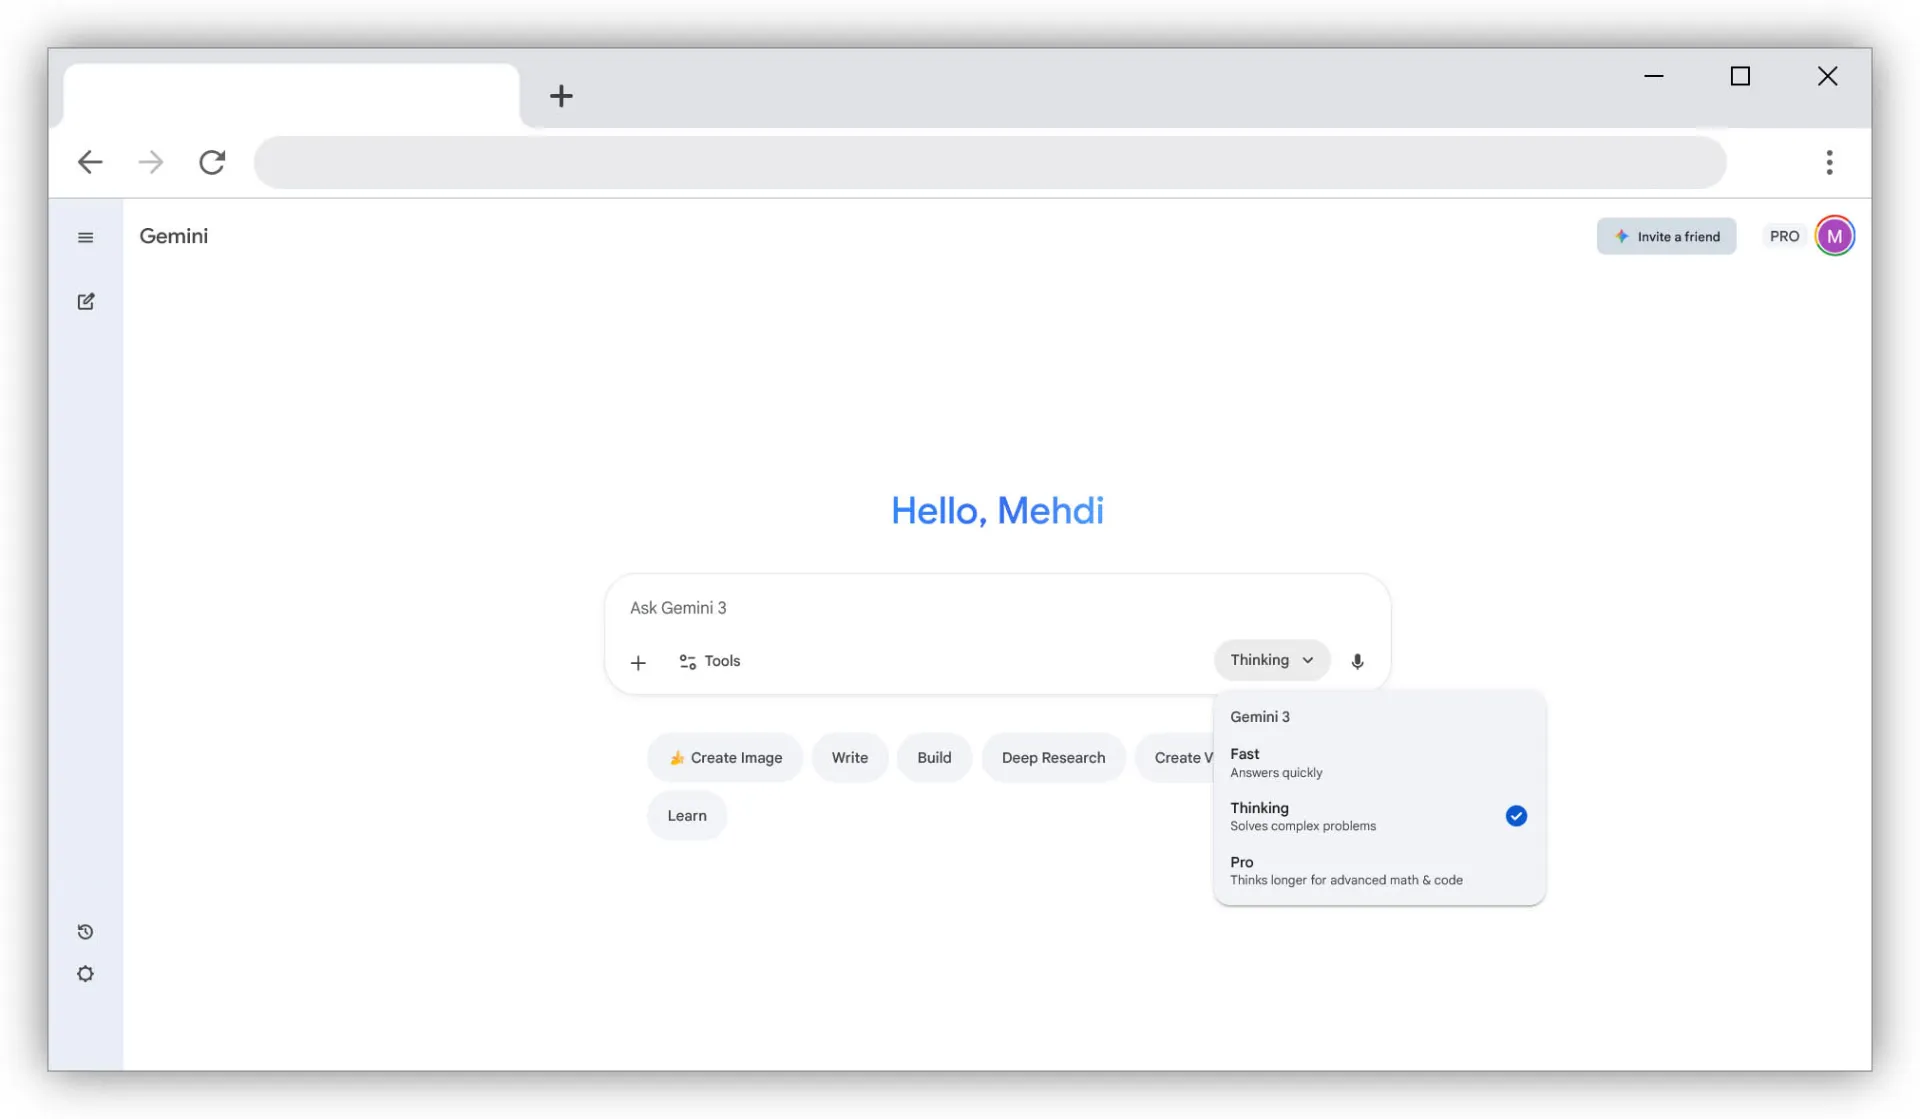Click the Create Image chip

(725, 758)
